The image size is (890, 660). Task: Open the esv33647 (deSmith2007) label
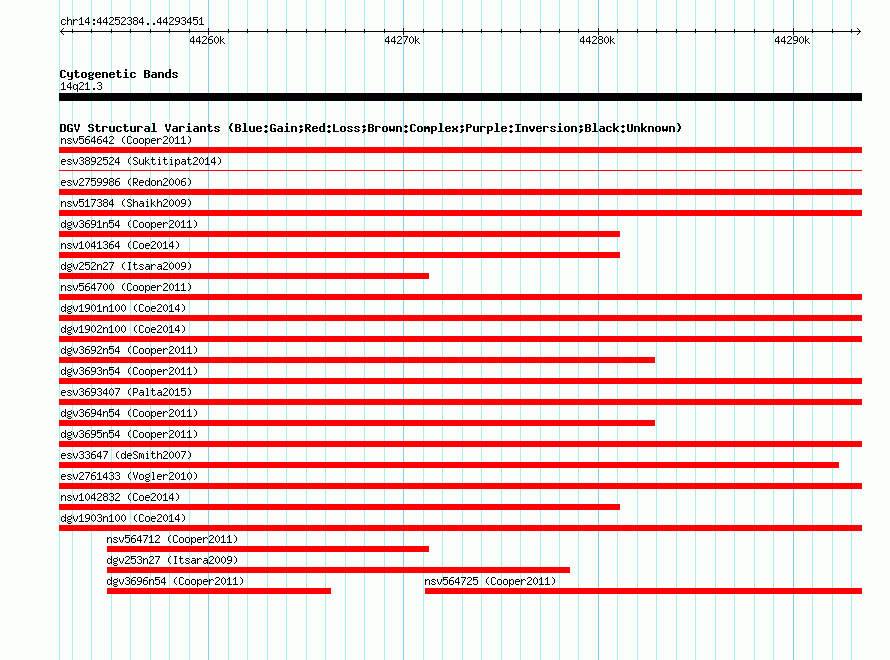tap(126, 455)
